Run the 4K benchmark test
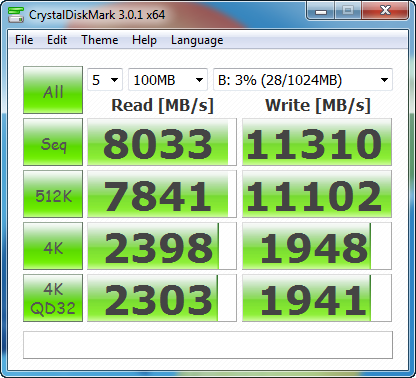 click(x=53, y=246)
